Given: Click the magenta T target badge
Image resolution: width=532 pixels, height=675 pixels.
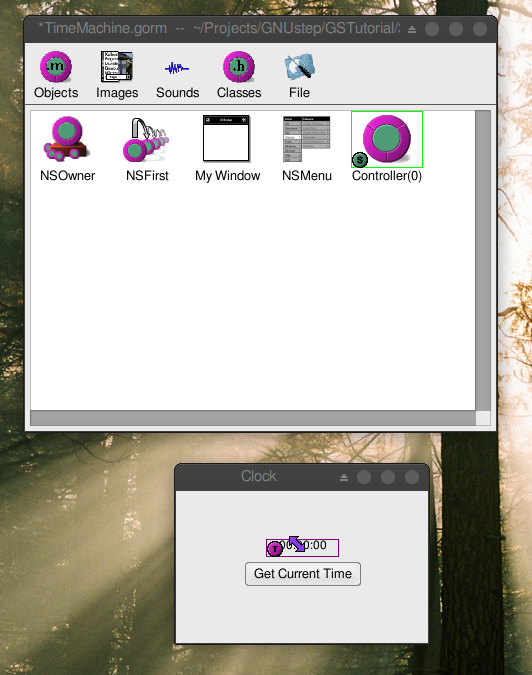Looking at the screenshot, I should pyautogui.click(x=275, y=549).
